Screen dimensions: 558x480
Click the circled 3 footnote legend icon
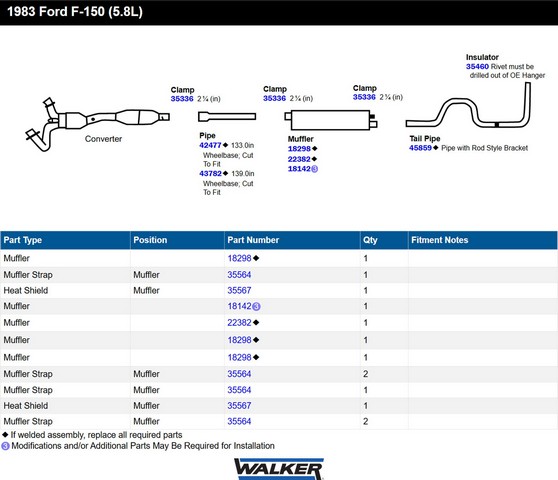5,446
